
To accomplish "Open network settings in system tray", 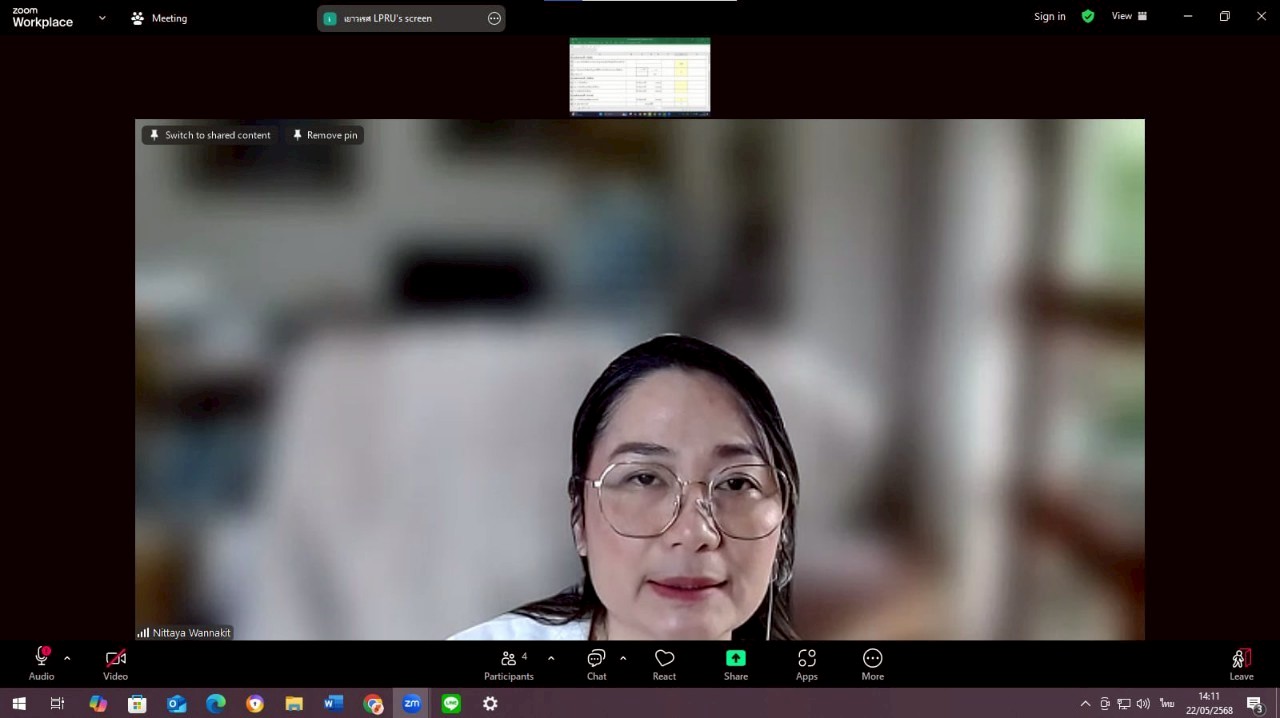I will pyautogui.click(x=1124, y=704).
